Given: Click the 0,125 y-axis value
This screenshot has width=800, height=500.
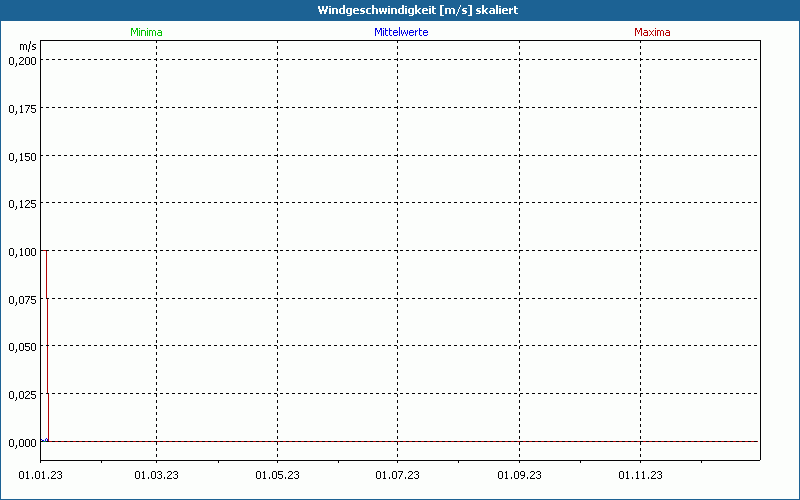Looking at the screenshot, I should click(22, 204).
